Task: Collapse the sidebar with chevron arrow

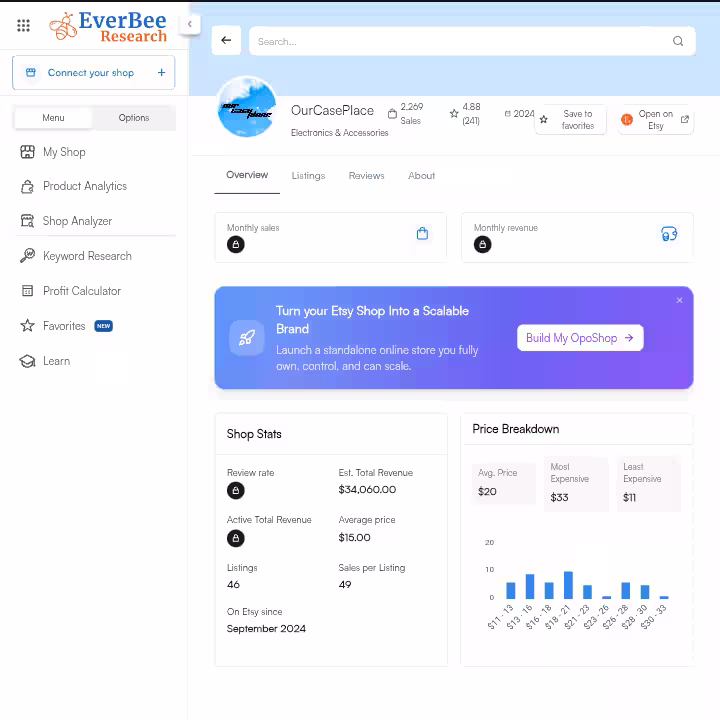Action: (x=190, y=24)
